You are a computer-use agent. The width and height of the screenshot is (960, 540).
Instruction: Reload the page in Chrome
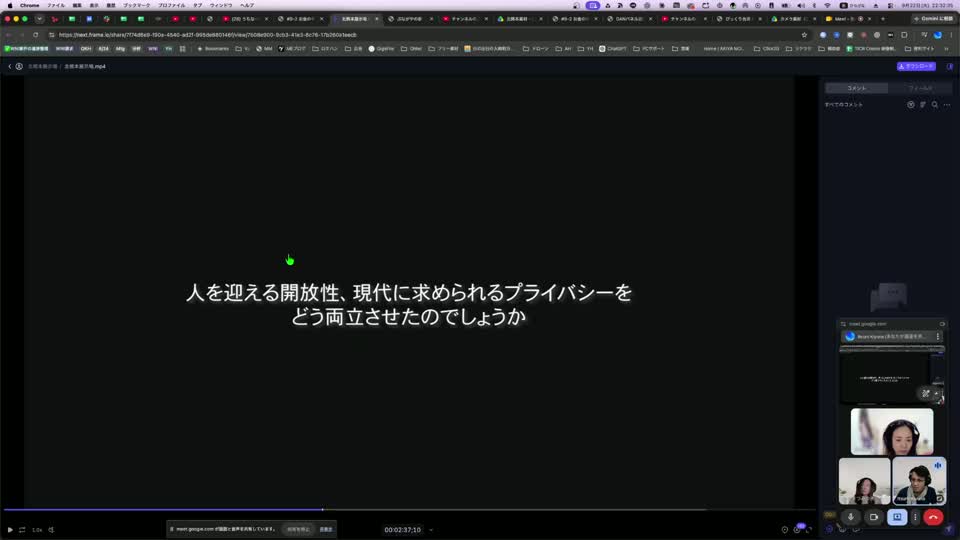click(36, 35)
